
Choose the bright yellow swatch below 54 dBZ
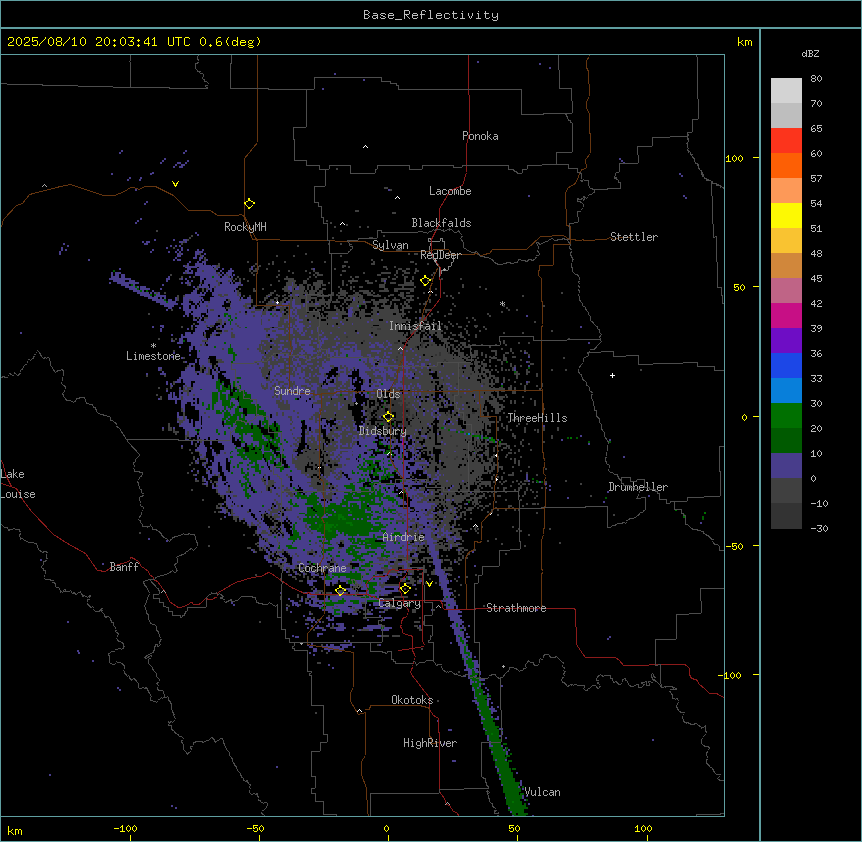tap(786, 215)
